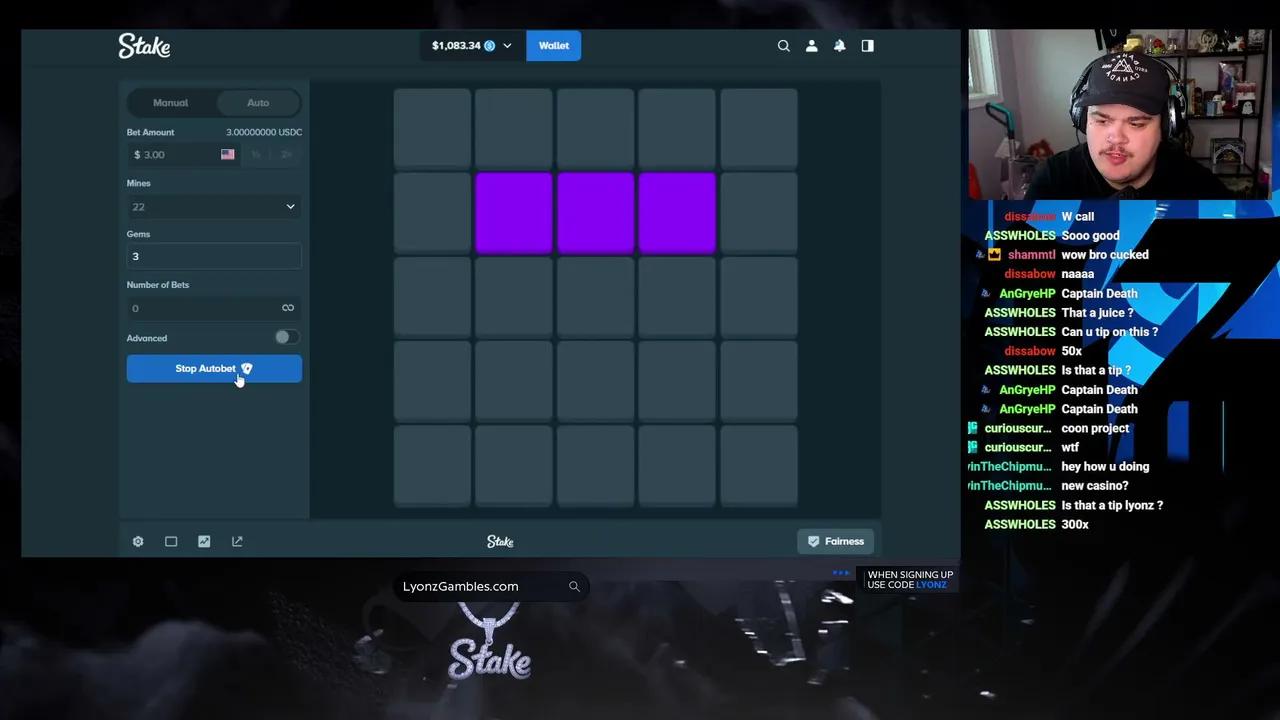This screenshot has height=720, width=1280.
Task: Toggle the Advanced switch
Action: (x=286, y=338)
